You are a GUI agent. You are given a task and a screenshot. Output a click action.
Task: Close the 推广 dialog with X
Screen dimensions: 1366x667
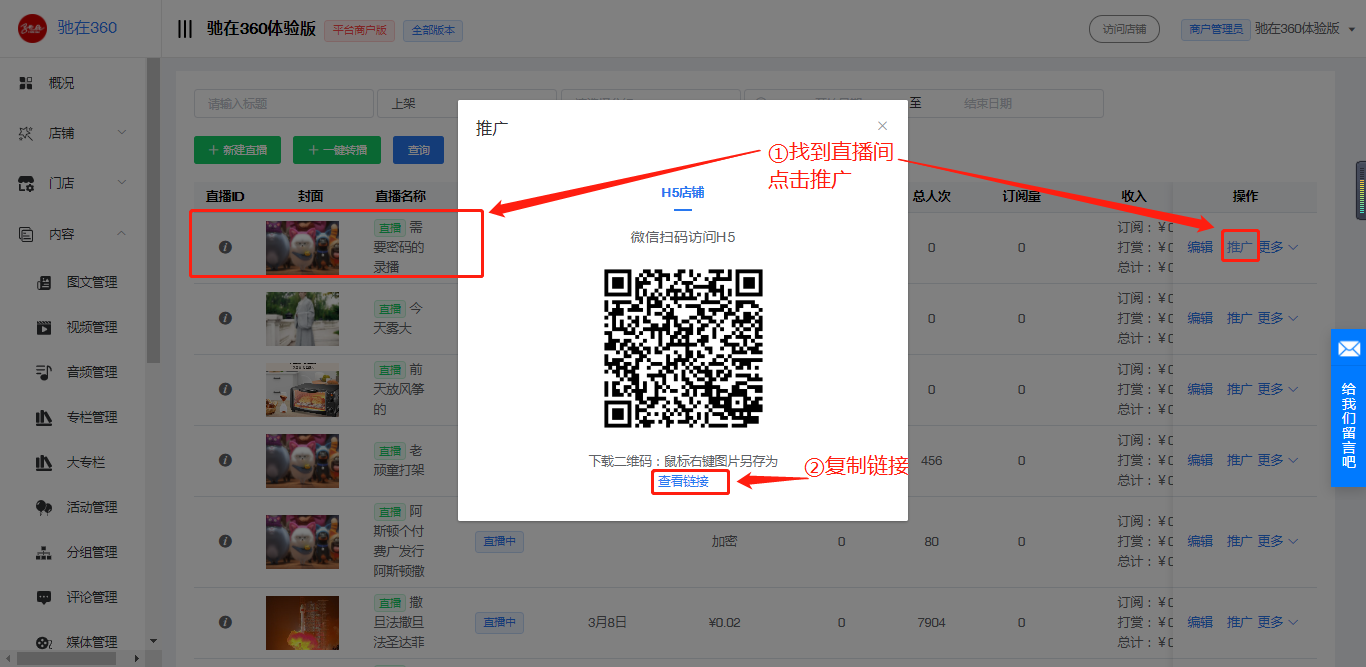coord(882,126)
